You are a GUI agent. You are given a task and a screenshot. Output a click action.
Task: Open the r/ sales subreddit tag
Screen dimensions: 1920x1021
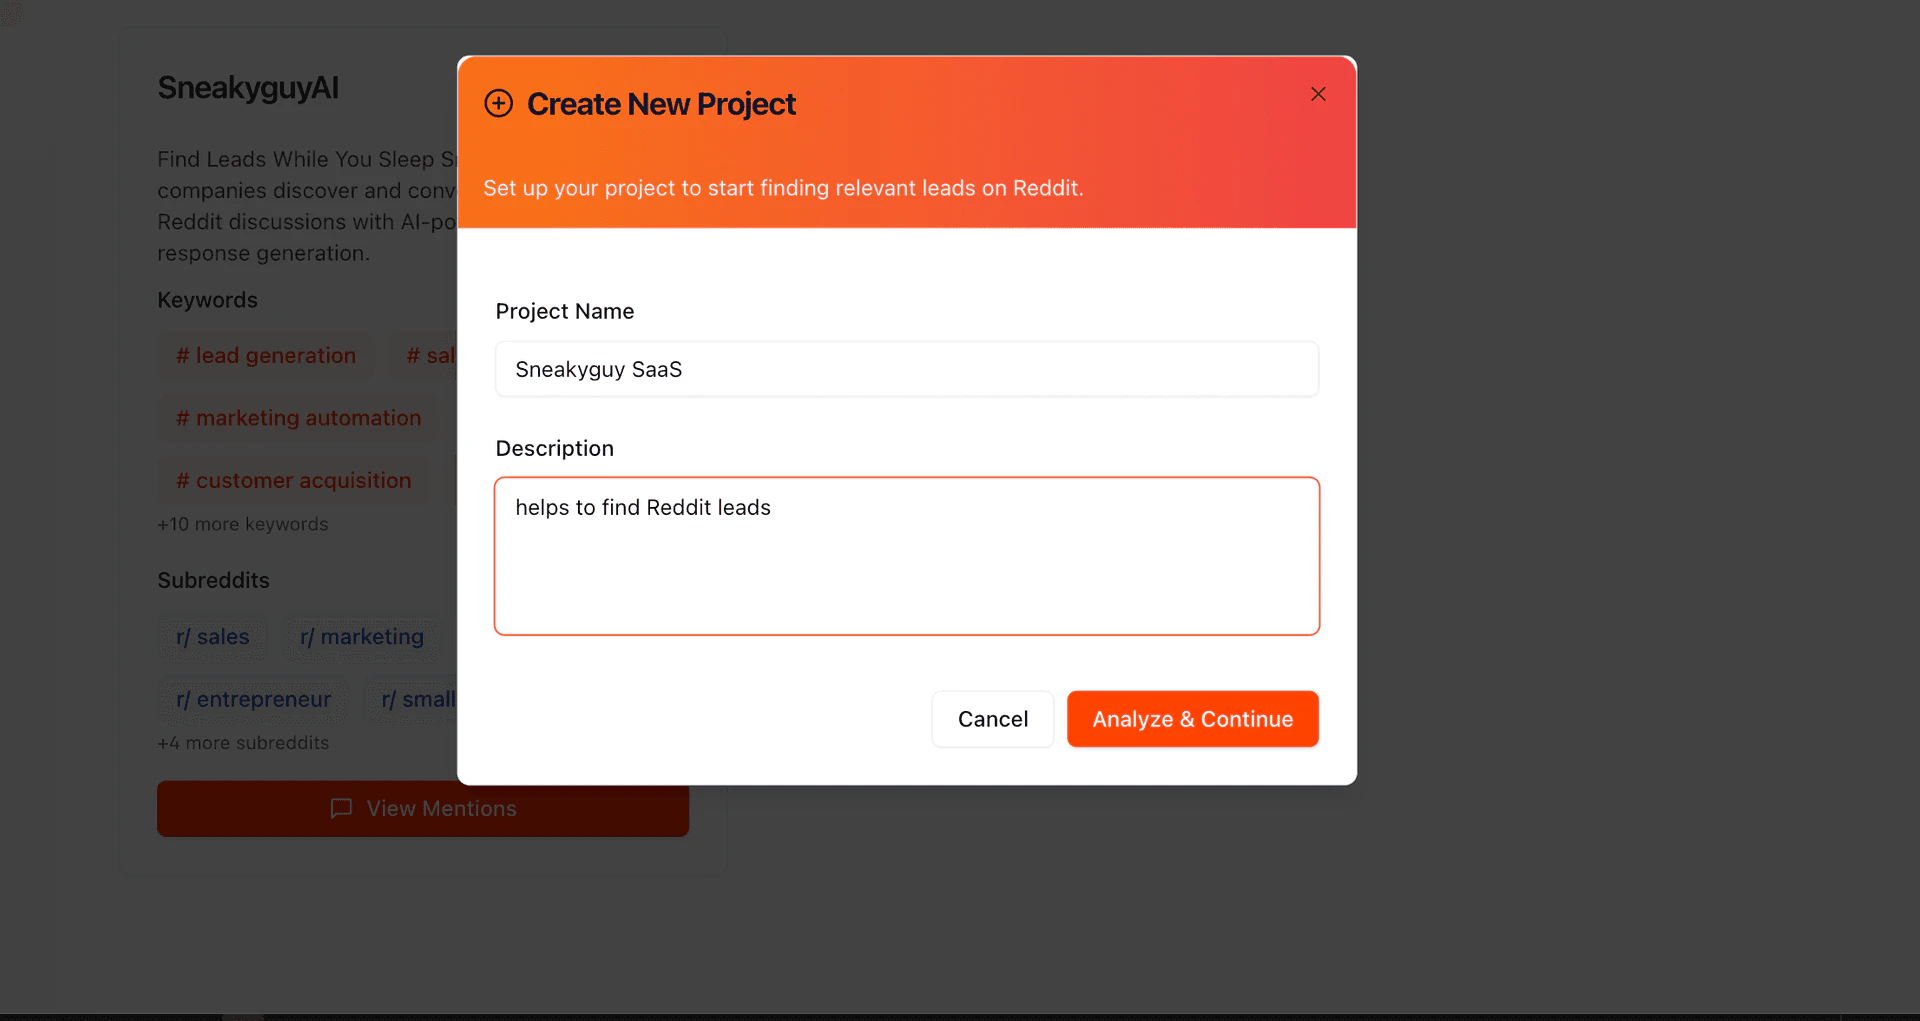213,637
